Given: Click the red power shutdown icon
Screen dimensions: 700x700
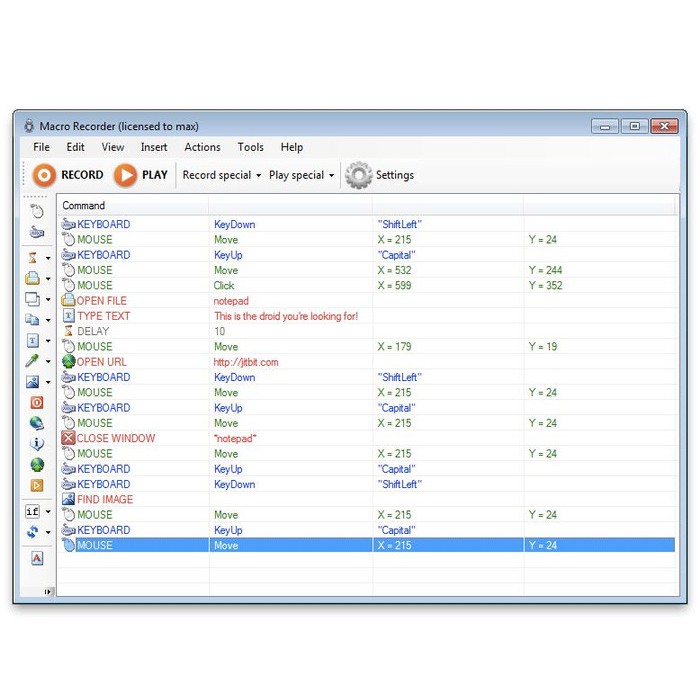Looking at the screenshot, I should (37, 403).
